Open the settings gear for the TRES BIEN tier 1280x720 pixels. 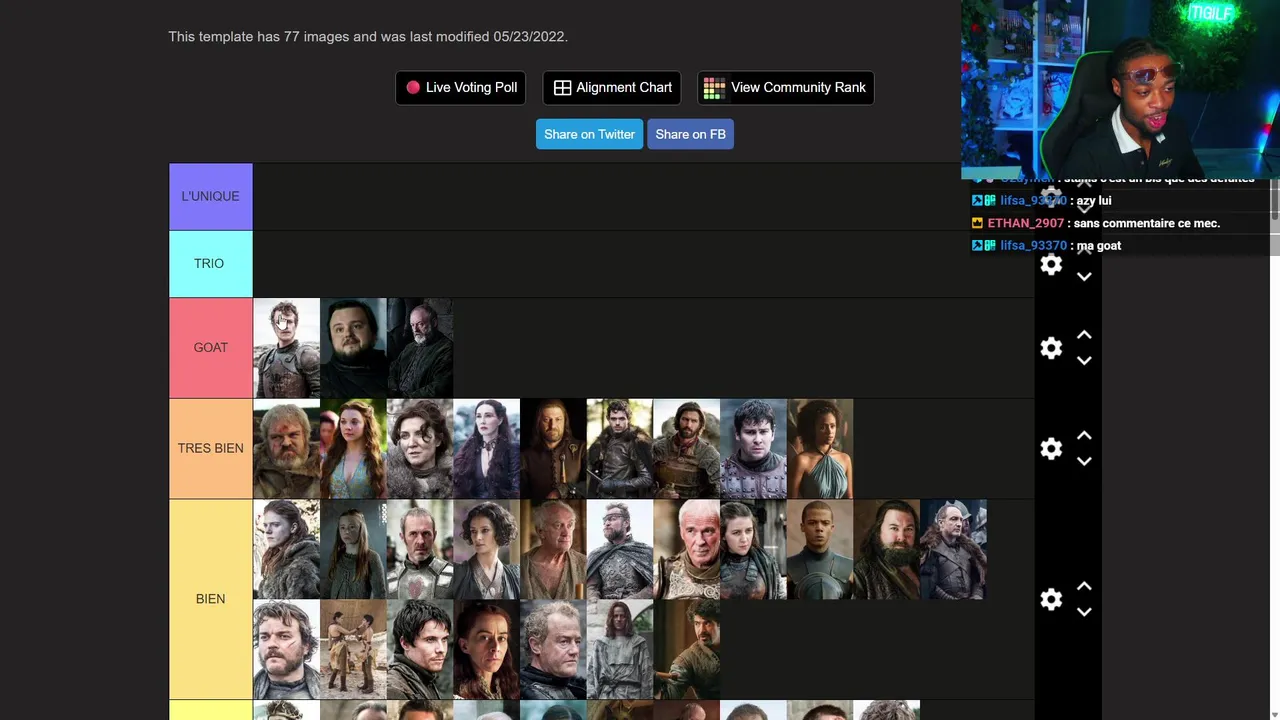coord(1051,448)
